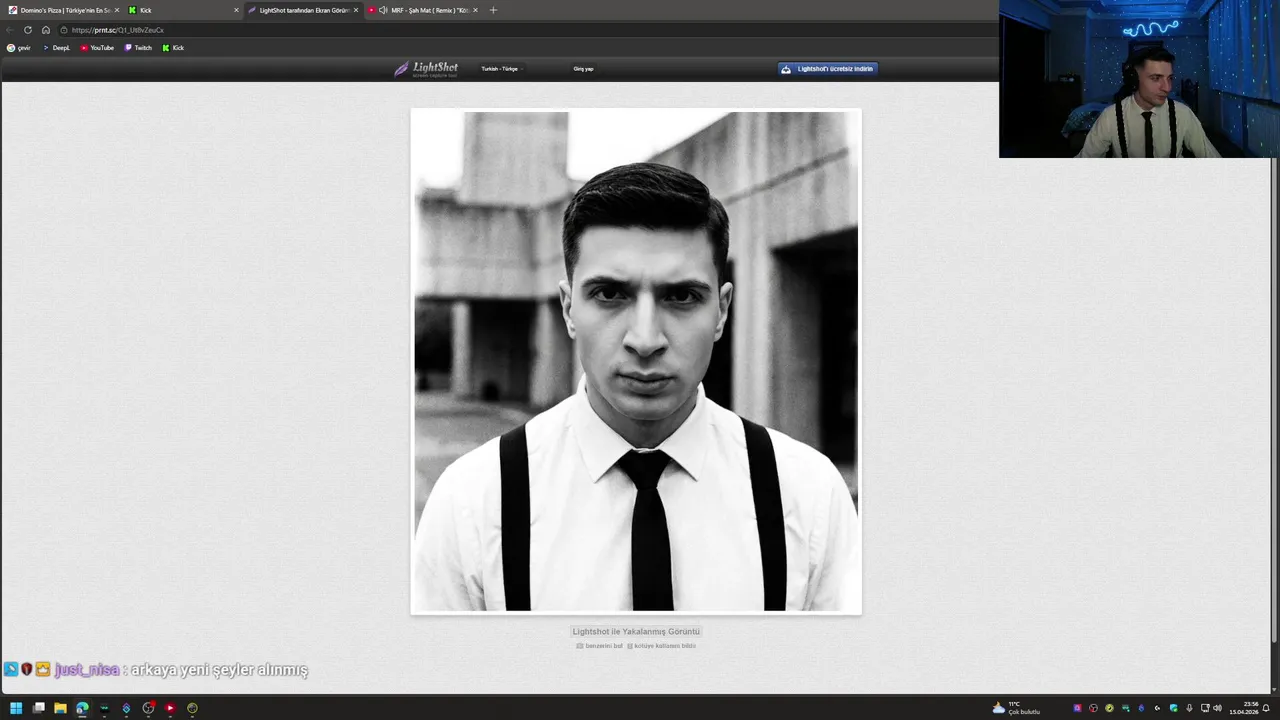1280x720 pixels.
Task: Click the benzerini bul link
Action: pyautogui.click(x=599, y=646)
